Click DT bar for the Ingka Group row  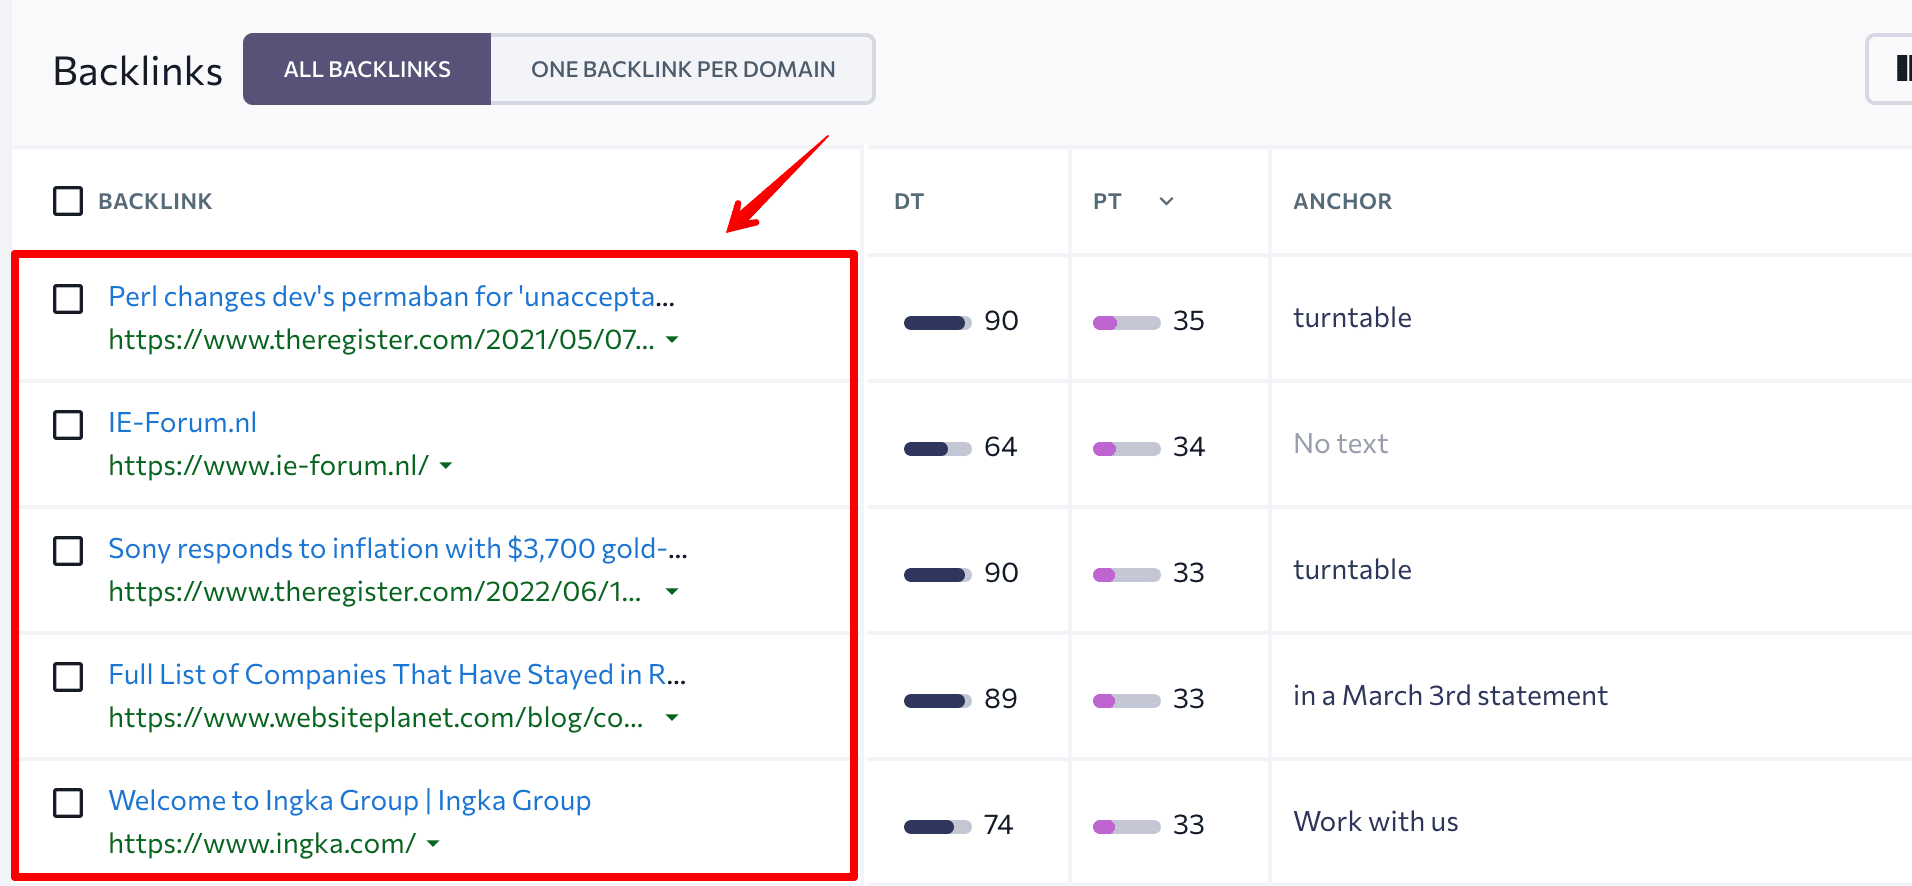click(938, 827)
